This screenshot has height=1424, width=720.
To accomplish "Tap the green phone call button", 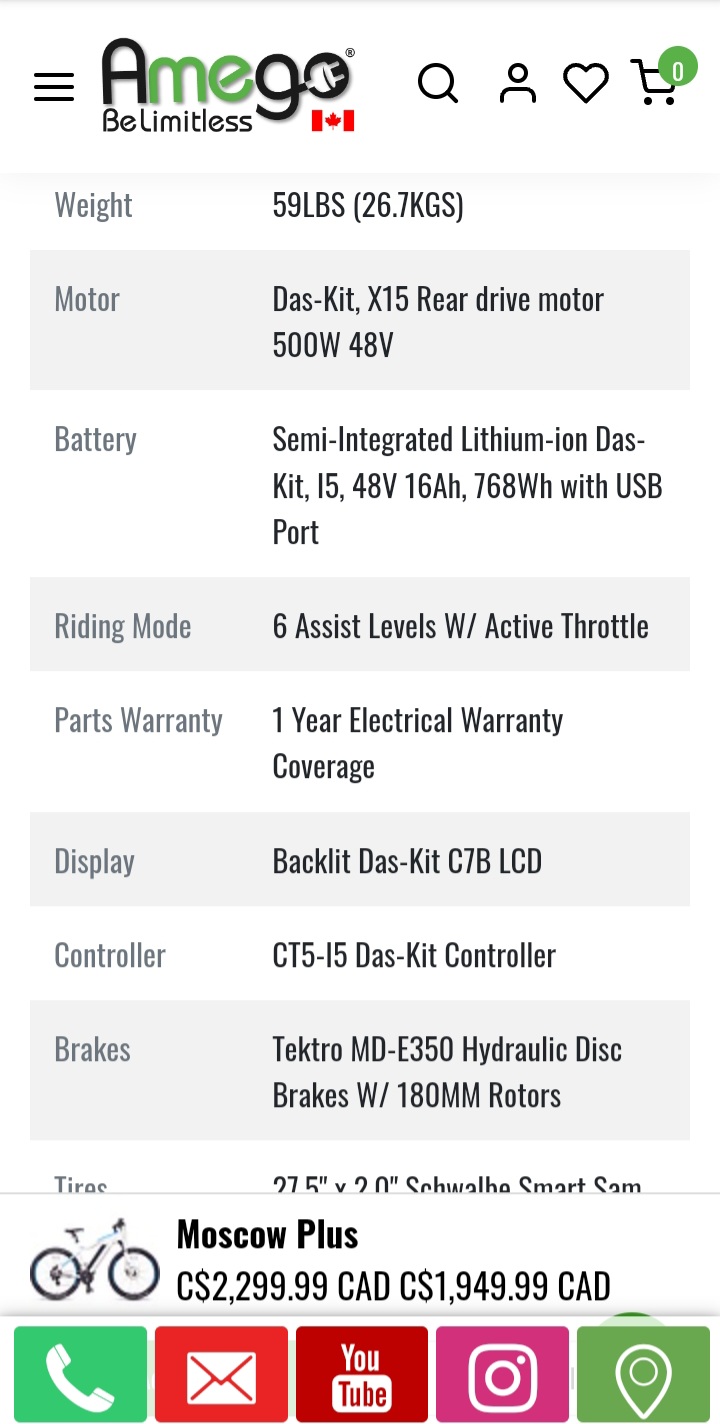I will point(80,1374).
